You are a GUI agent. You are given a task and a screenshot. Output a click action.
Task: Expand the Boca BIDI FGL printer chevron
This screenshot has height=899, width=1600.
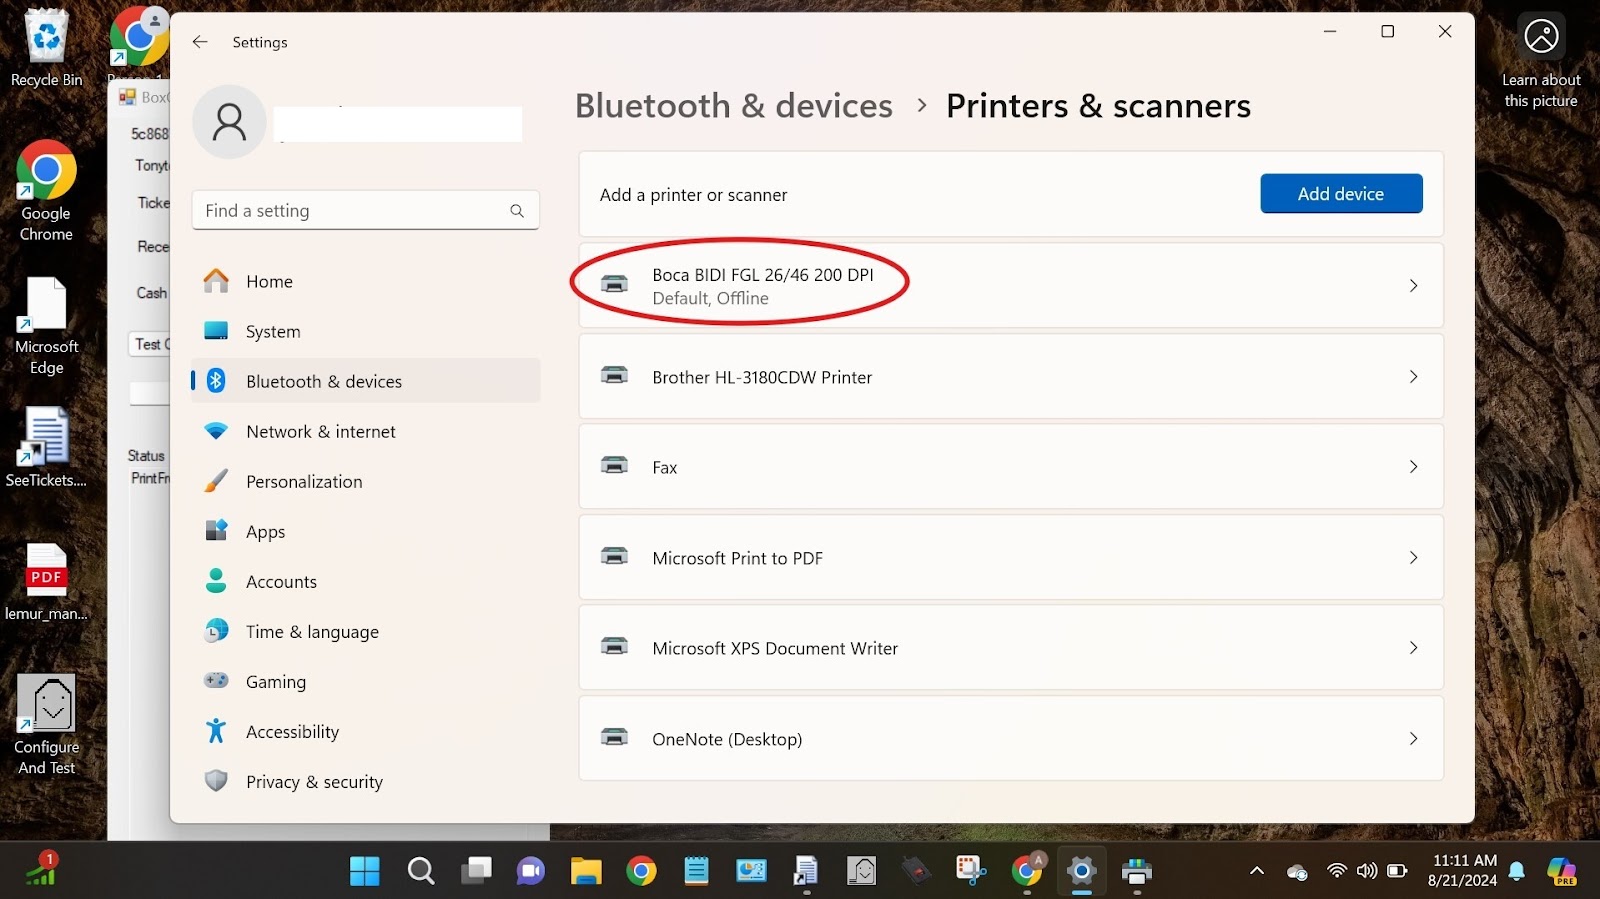coord(1413,286)
